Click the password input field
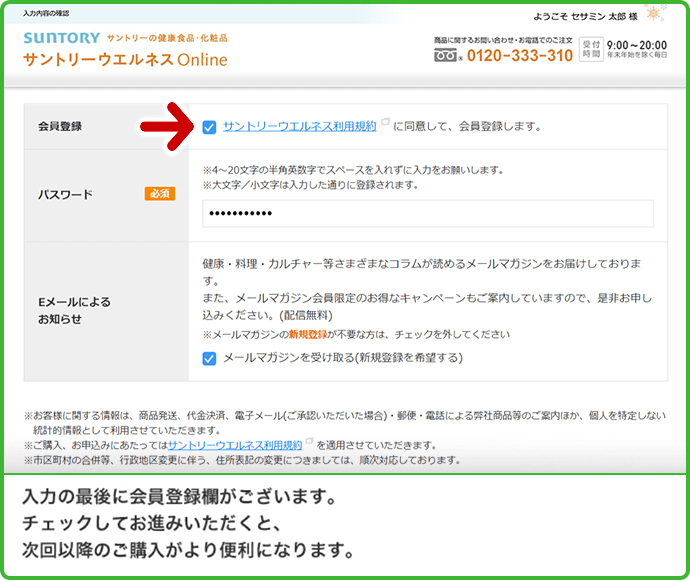 428,213
